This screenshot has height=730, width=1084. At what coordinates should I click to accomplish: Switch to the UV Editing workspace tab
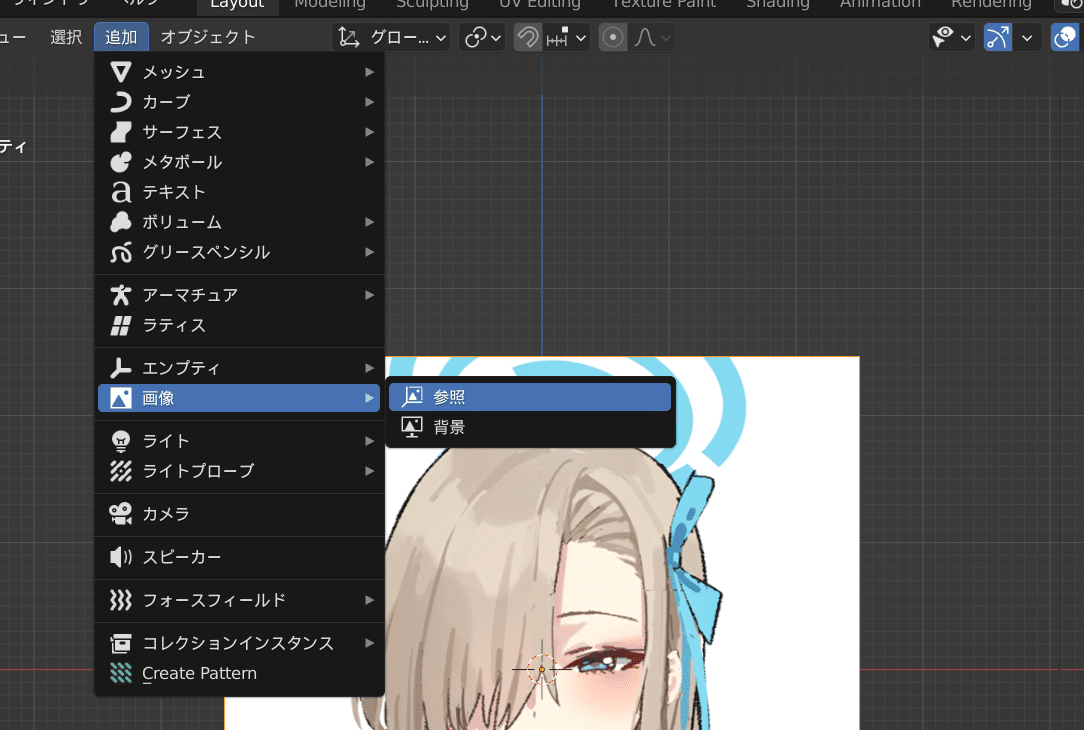coord(540,5)
